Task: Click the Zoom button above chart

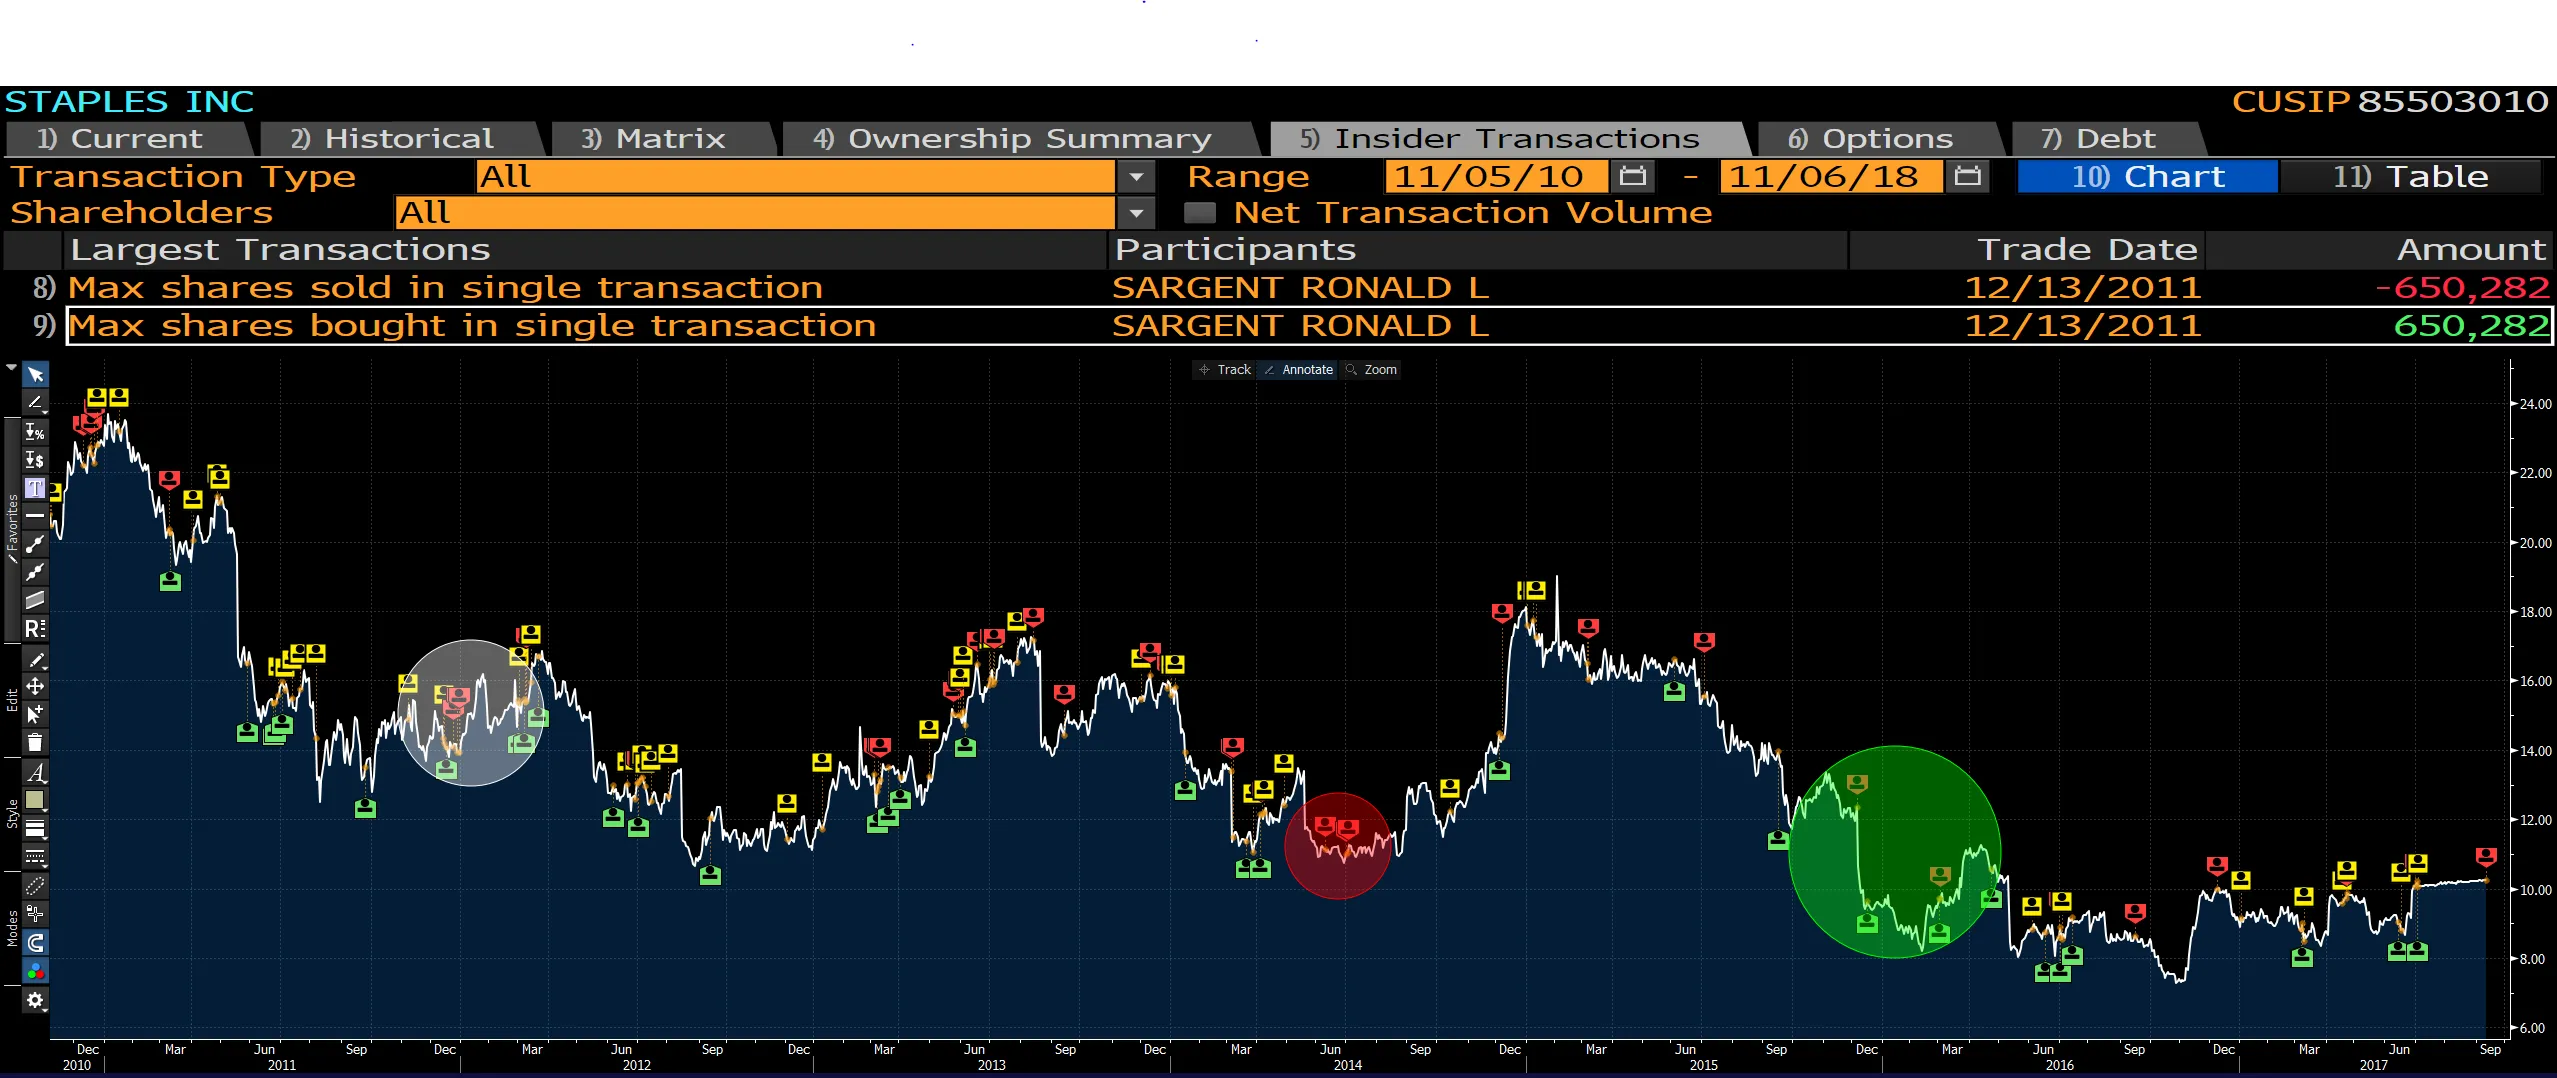Action: coord(1371,370)
